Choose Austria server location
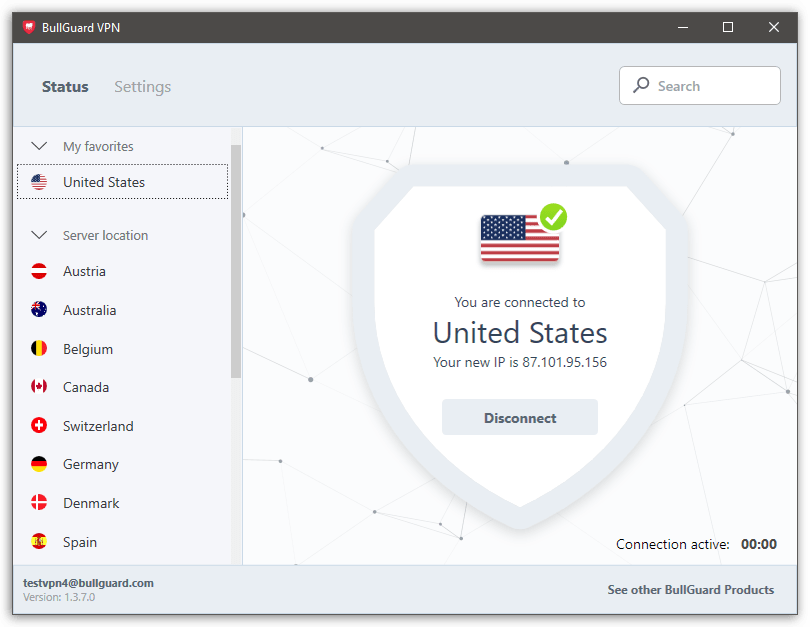 122,271
